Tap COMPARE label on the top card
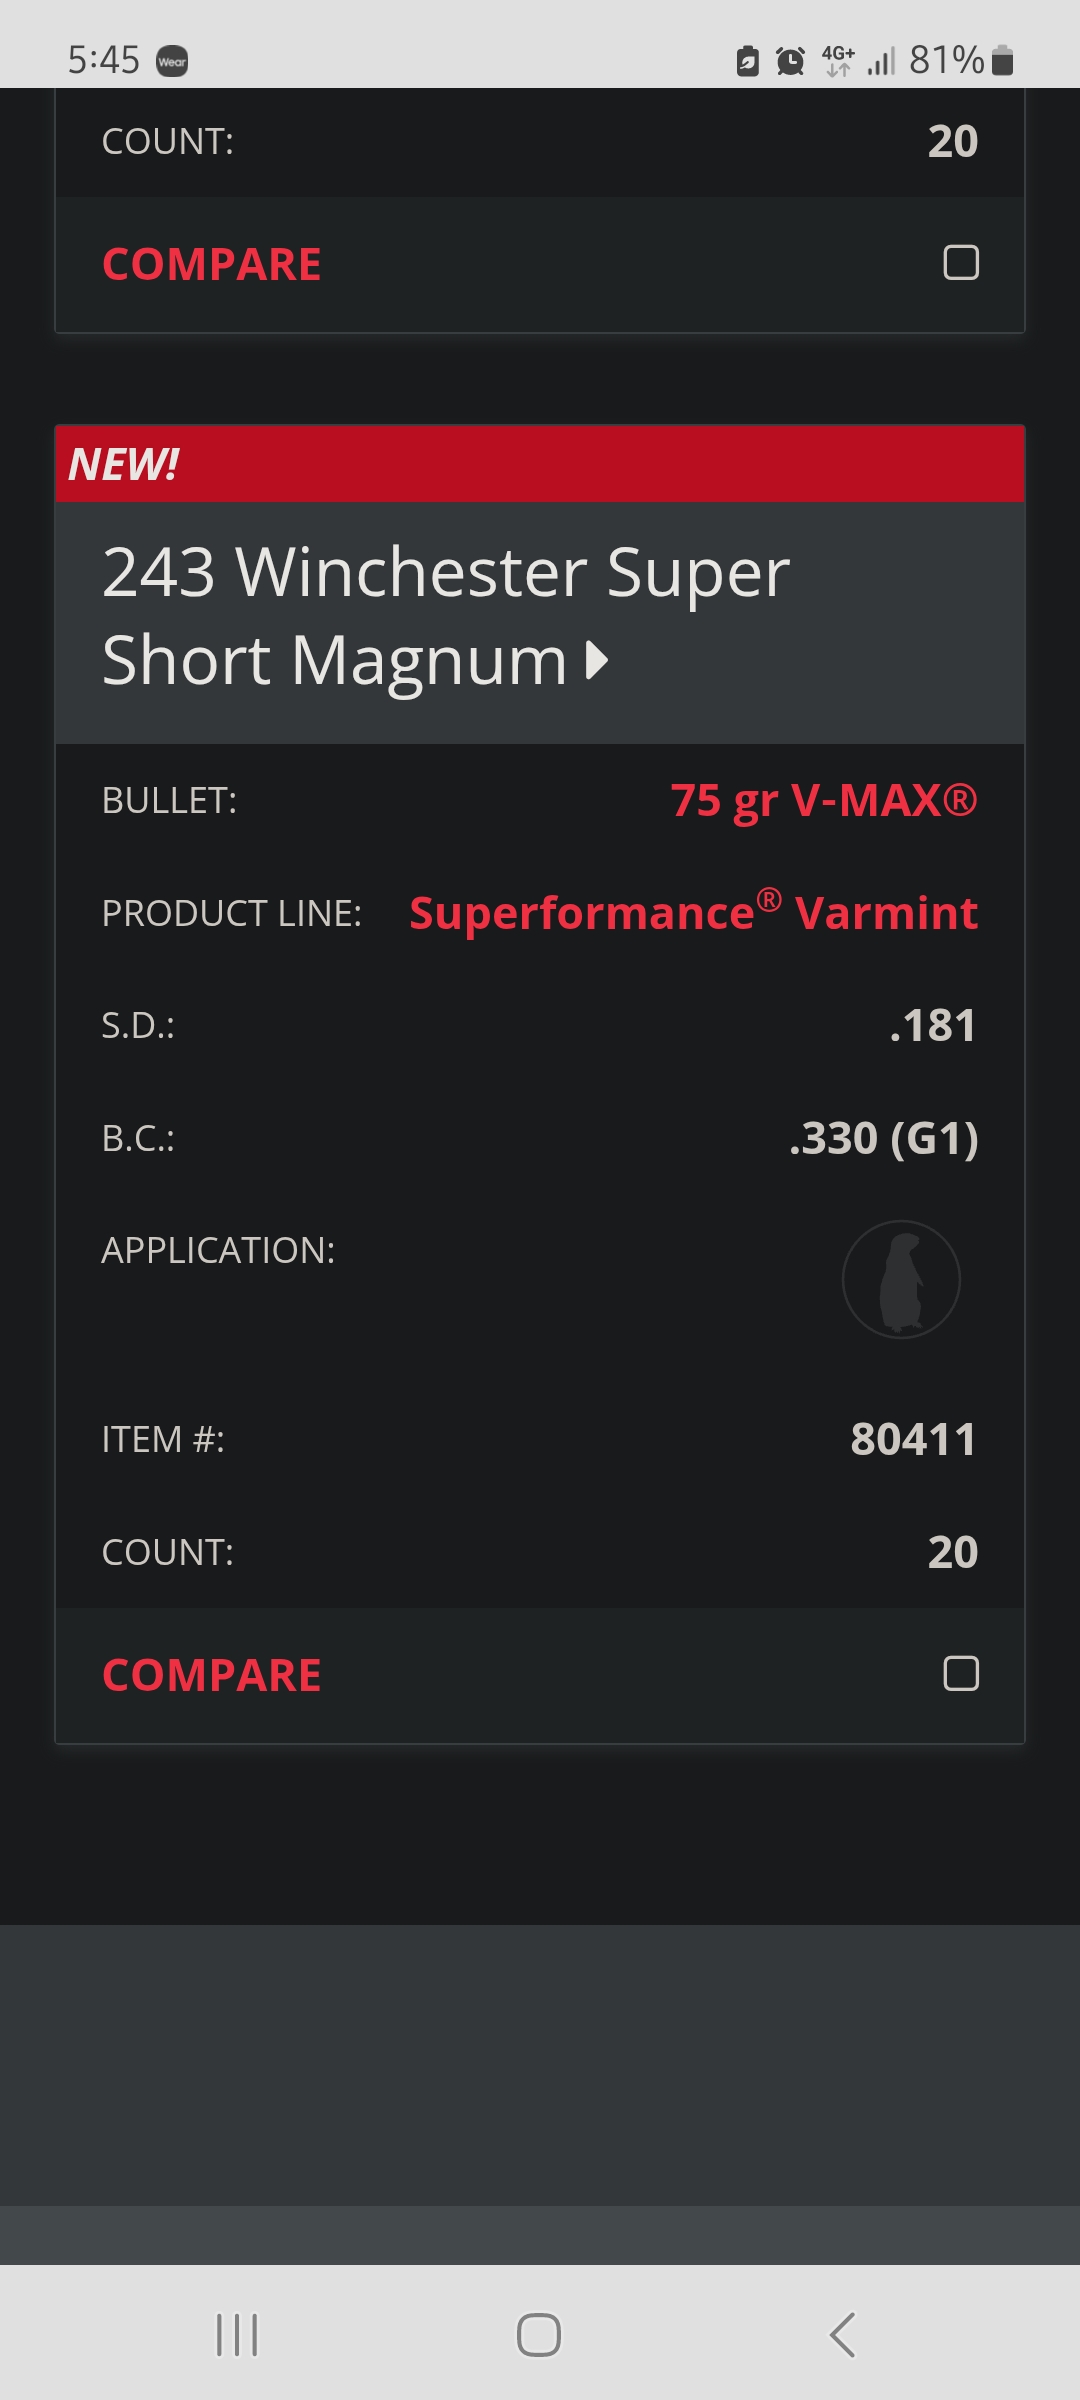Screen dimensions: 1080x2400 [212, 264]
